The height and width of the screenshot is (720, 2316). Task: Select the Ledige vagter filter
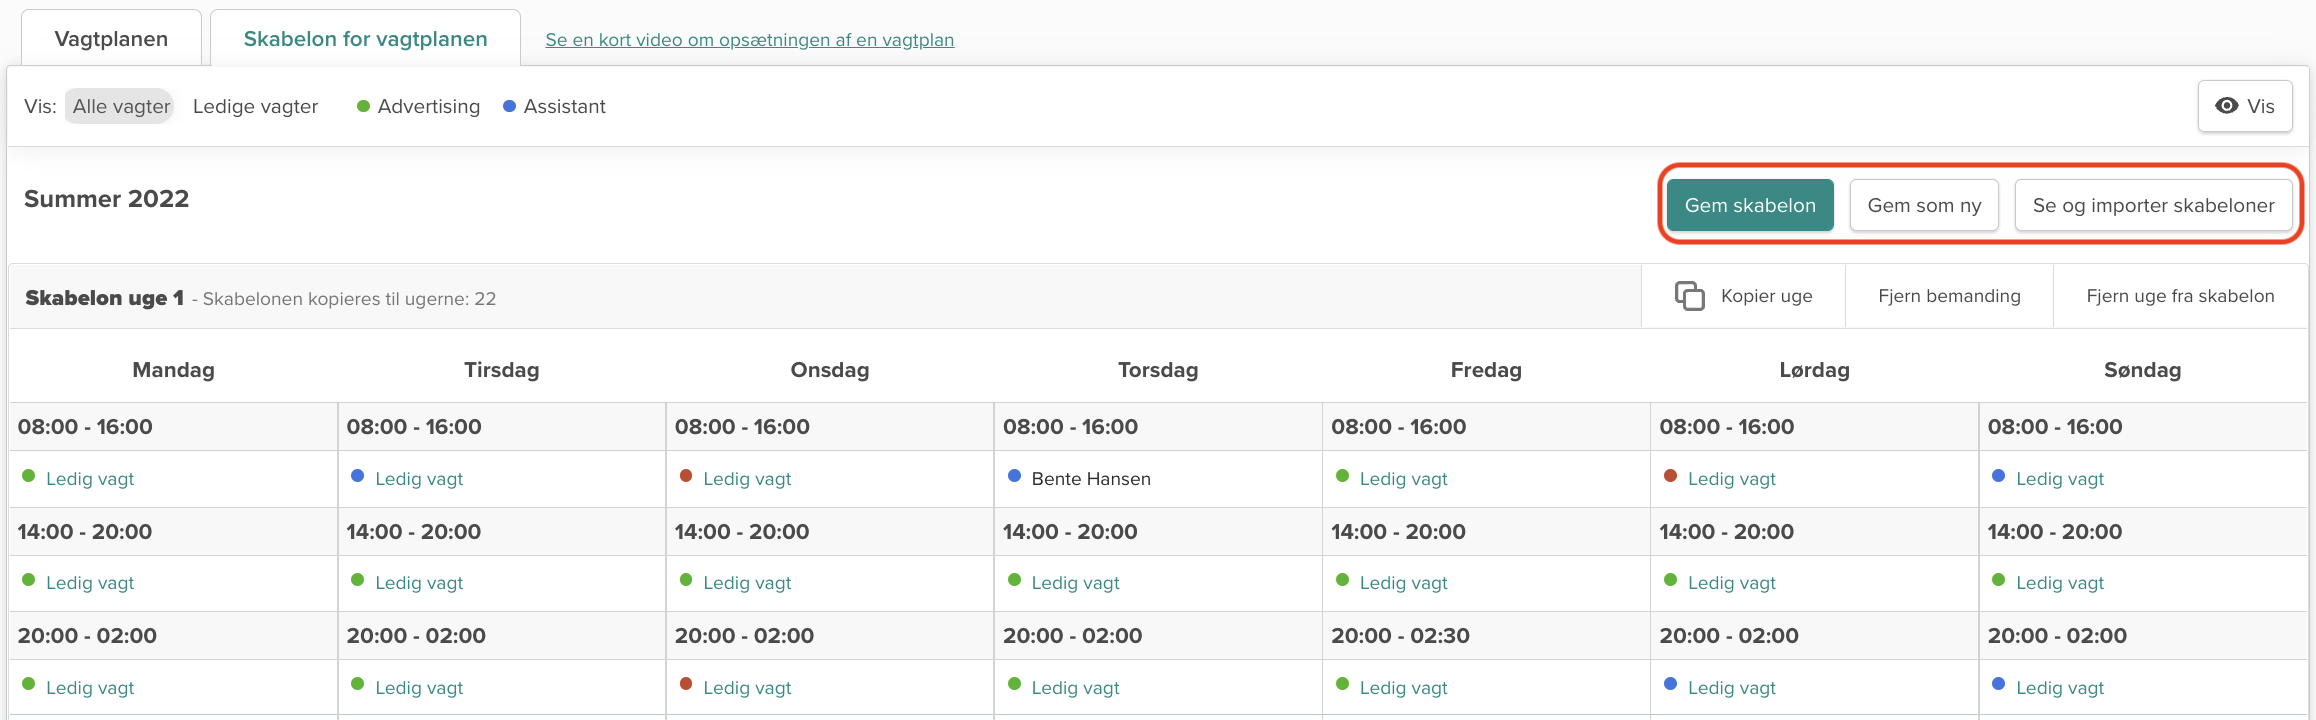click(255, 107)
